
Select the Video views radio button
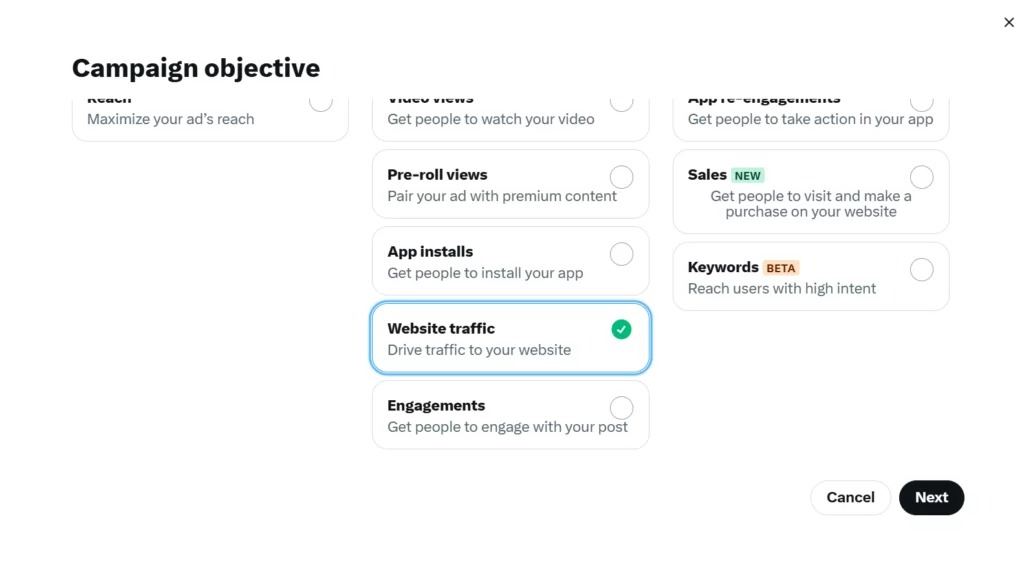[621, 101]
